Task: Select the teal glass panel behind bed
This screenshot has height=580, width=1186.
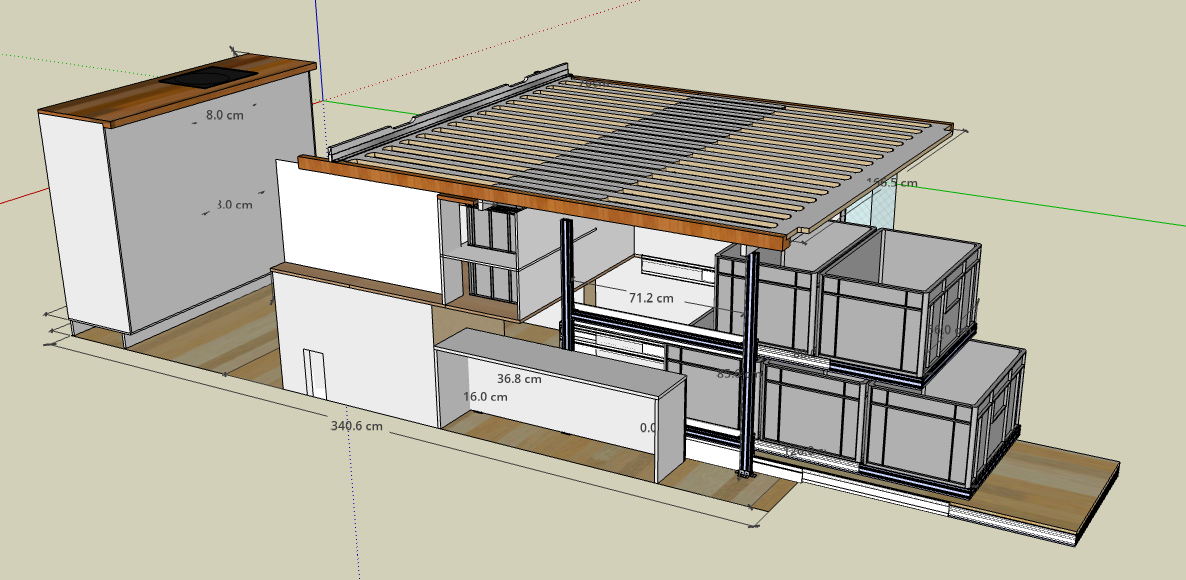Action: coord(870,208)
